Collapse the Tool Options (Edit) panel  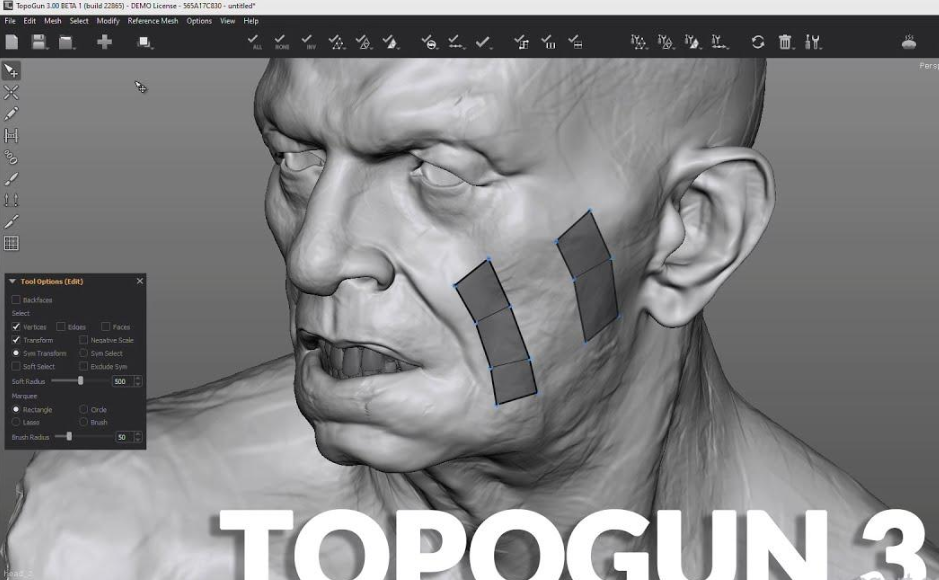pyautogui.click(x=12, y=282)
